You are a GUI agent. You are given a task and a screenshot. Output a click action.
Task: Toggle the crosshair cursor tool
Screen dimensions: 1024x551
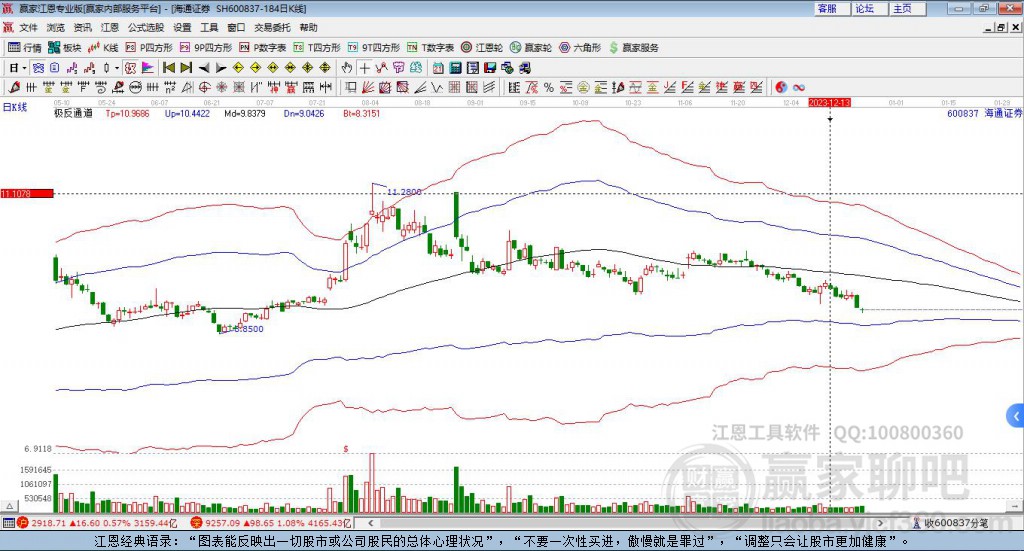click(x=365, y=68)
